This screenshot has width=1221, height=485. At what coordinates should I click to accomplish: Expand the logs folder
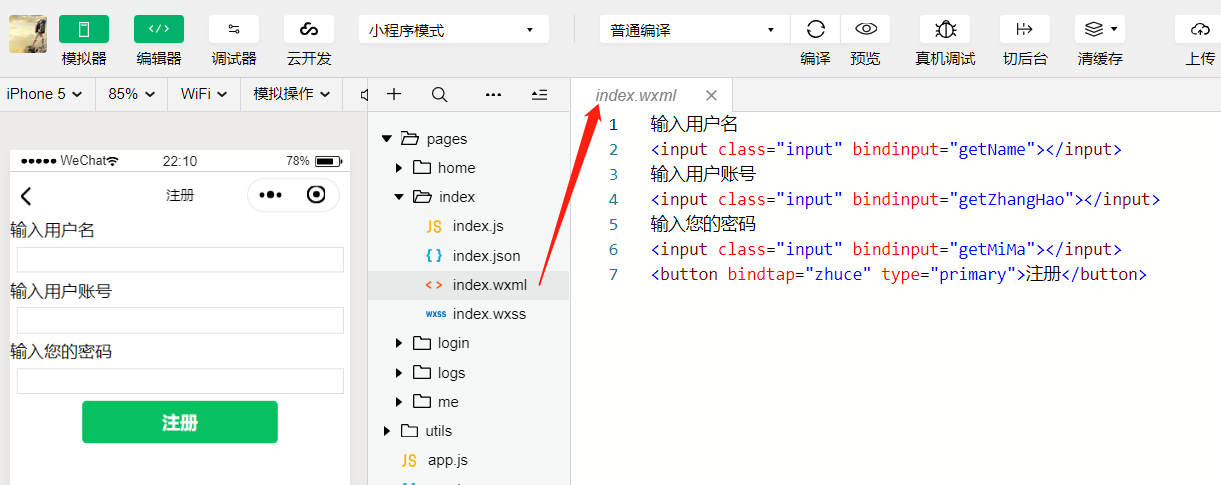[399, 373]
